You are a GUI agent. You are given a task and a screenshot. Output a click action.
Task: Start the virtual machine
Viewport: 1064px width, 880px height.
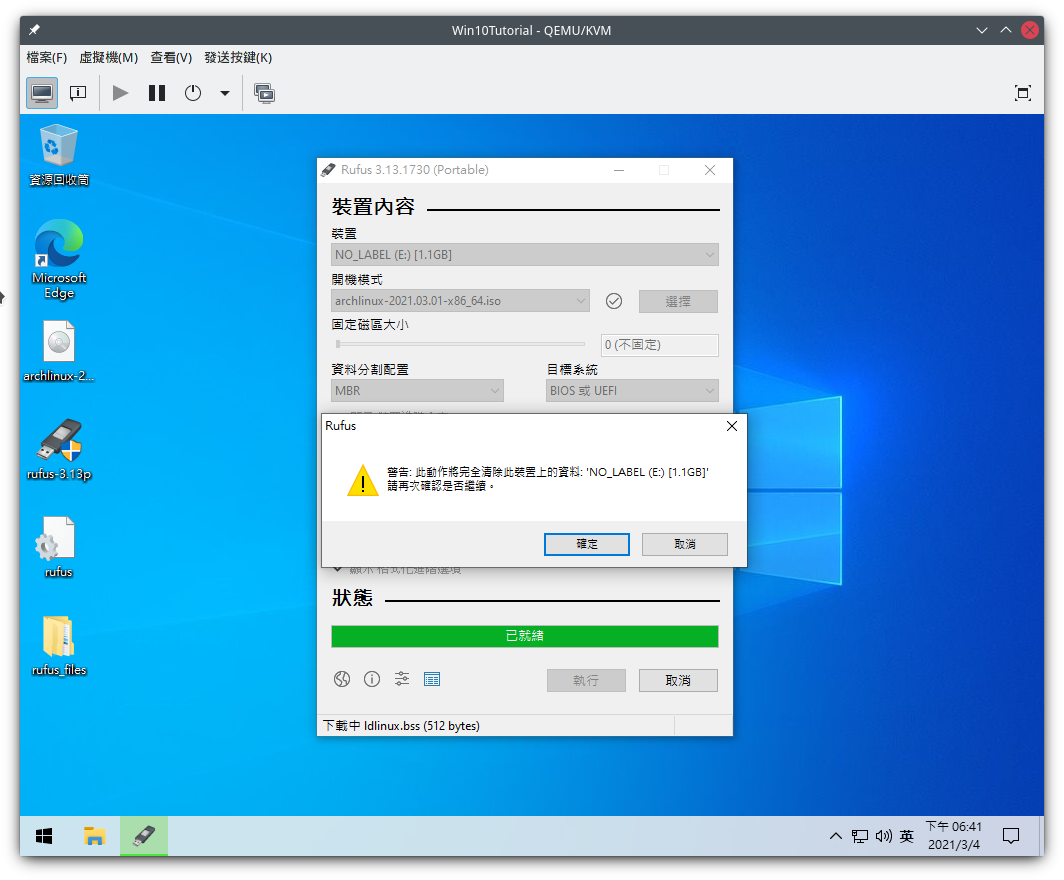coord(121,93)
